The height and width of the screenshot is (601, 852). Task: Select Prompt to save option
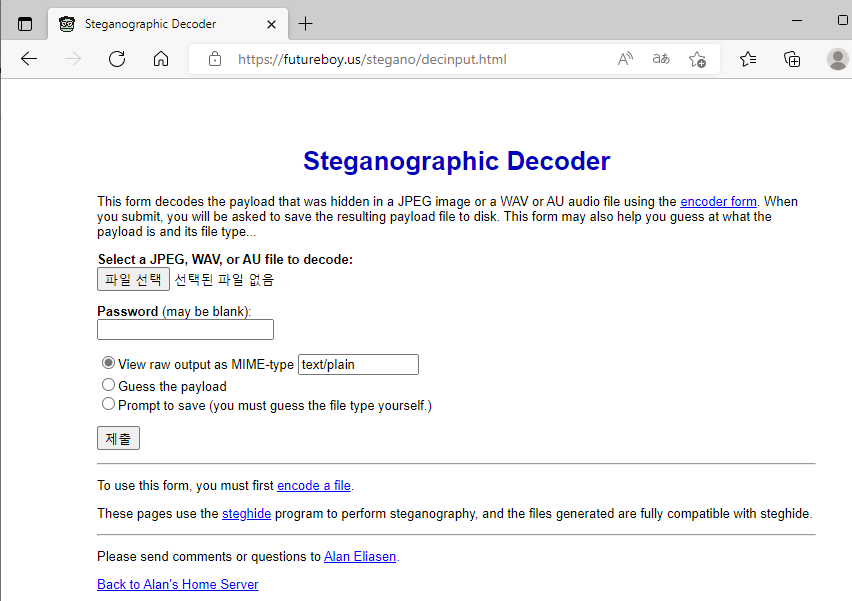pyautogui.click(x=108, y=404)
